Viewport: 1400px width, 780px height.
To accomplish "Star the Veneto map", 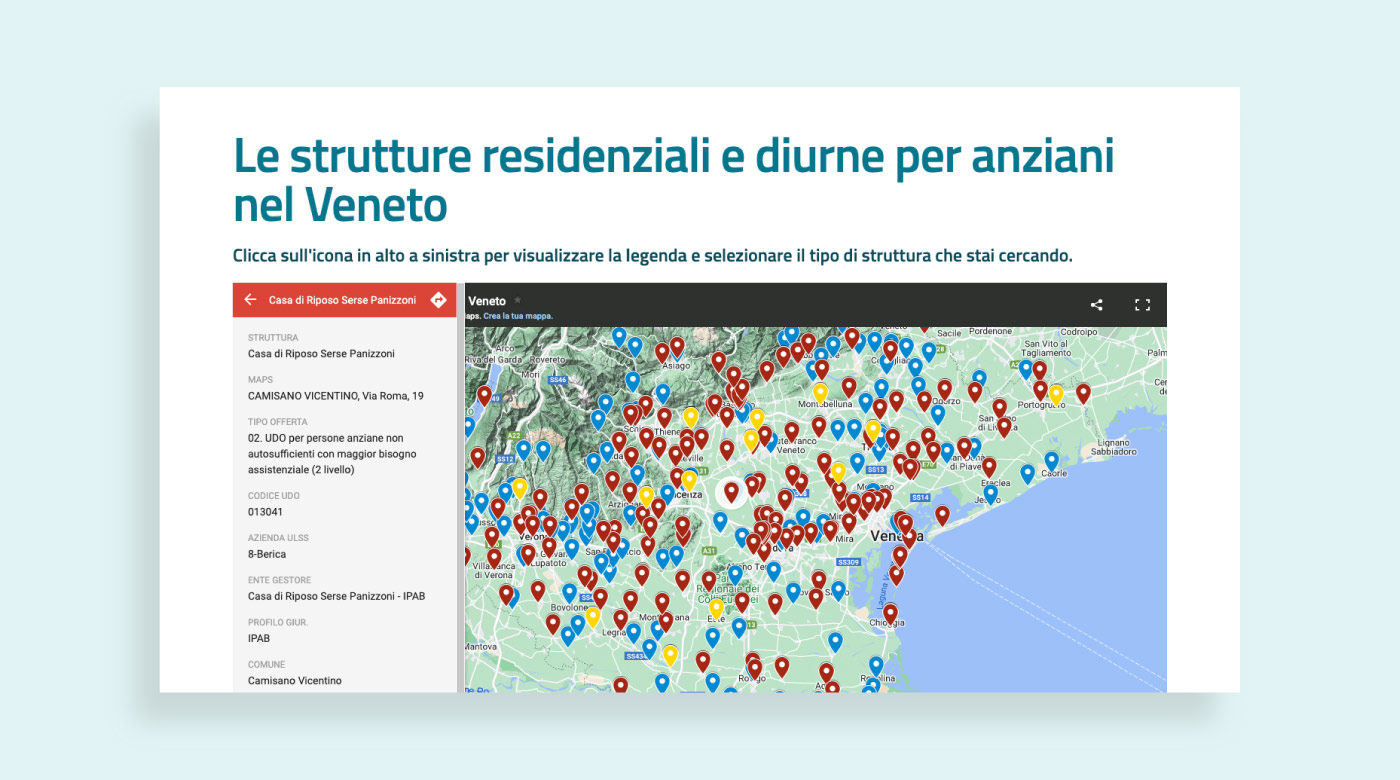I will (x=518, y=300).
